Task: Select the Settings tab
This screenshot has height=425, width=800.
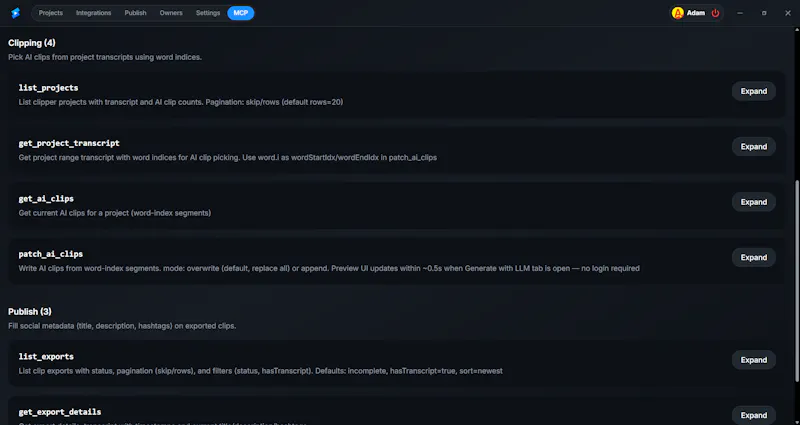Action: click(208, 13)
